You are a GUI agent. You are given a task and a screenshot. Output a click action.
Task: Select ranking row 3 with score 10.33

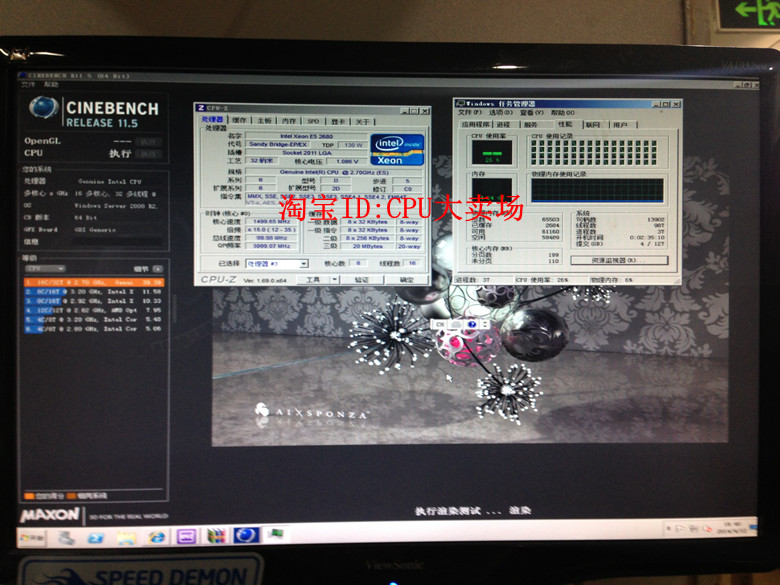pyautogui.click(x=94, y=301)
